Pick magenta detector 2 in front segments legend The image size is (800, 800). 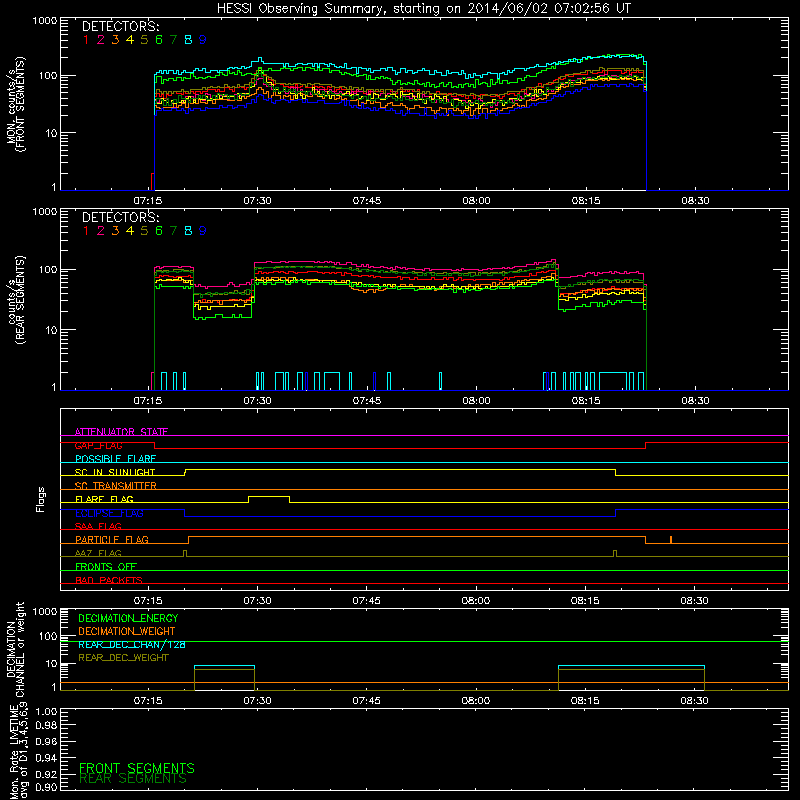coord(101,40)
